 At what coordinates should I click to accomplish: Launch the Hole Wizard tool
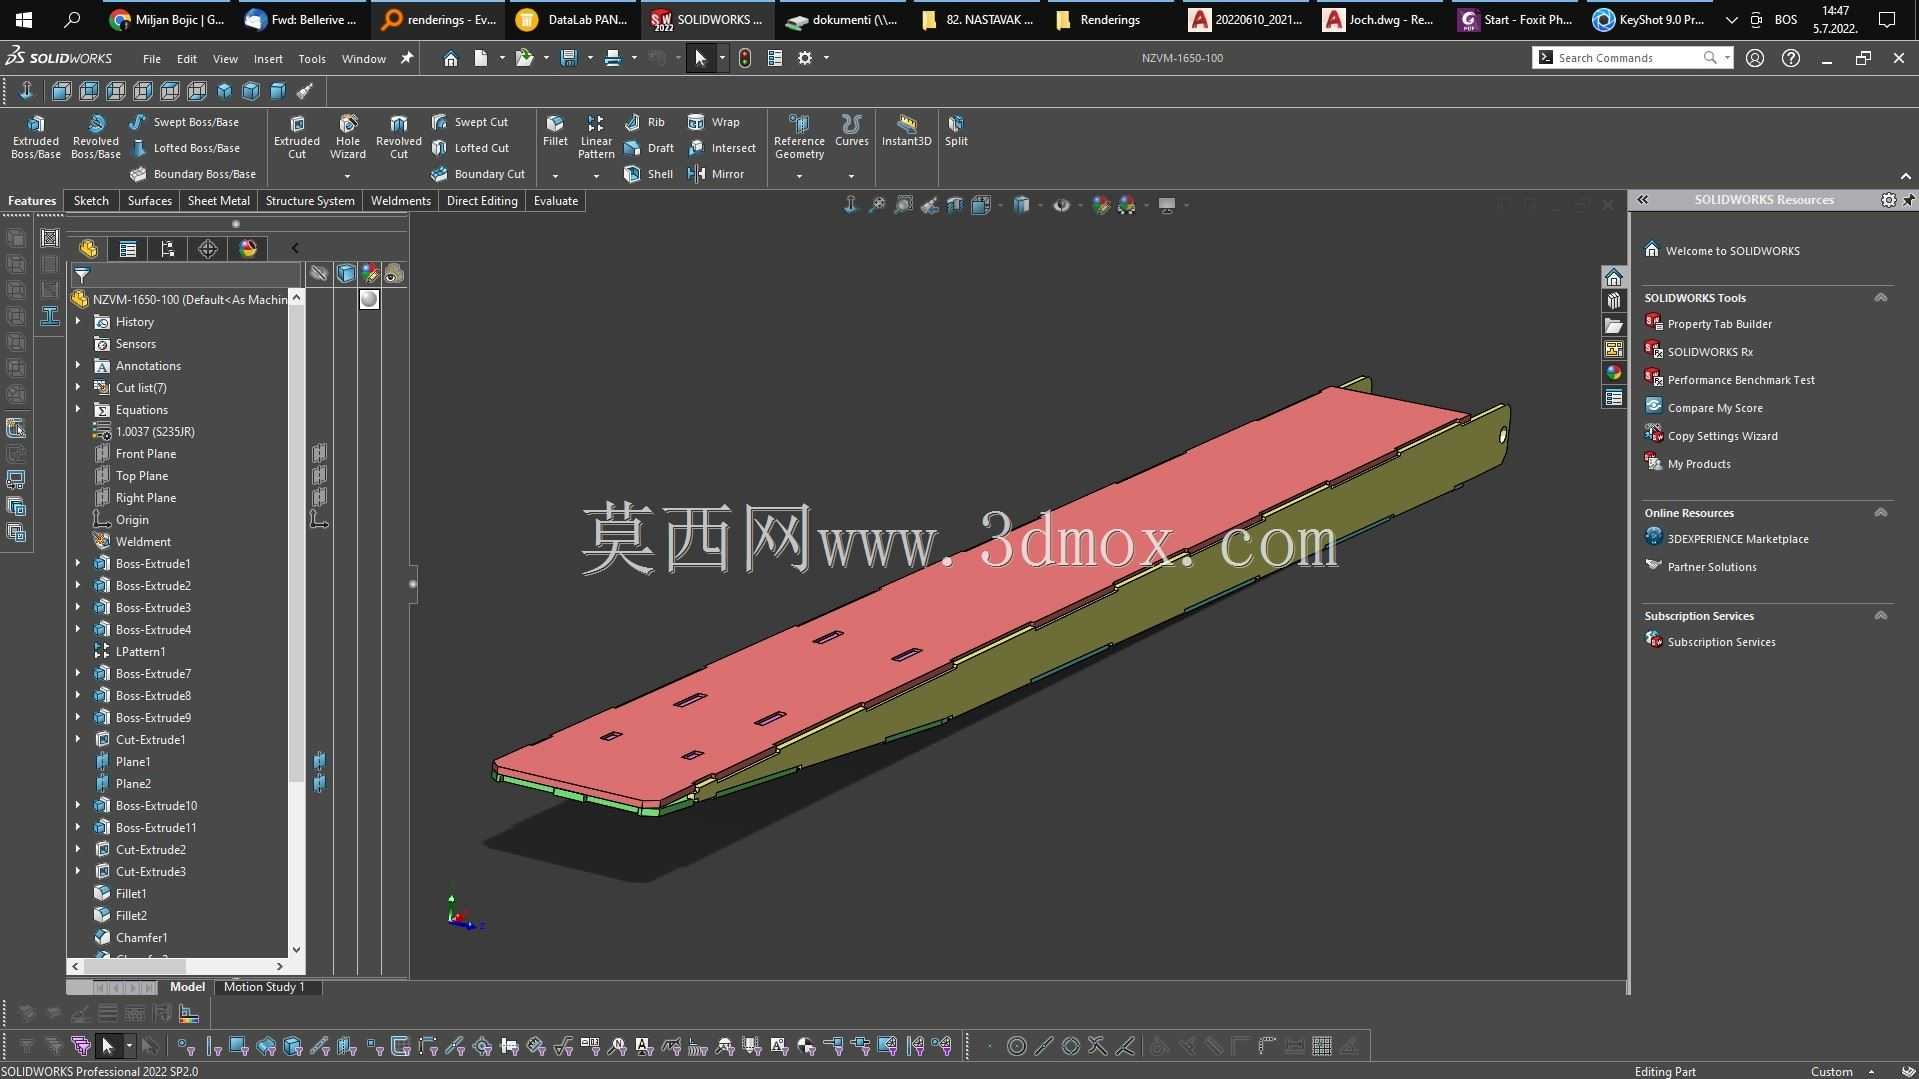click(x=348, y=137)
